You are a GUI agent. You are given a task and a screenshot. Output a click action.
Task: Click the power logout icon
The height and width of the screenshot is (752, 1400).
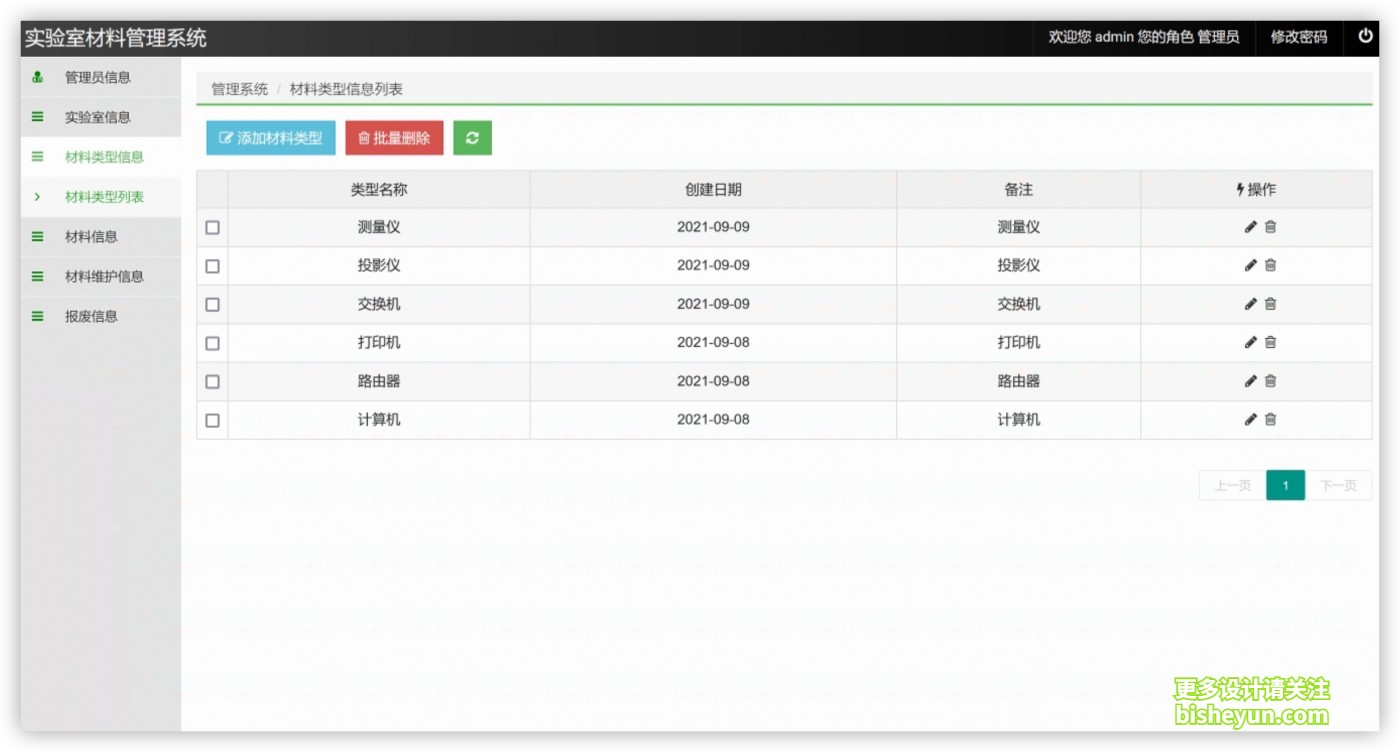tap(1365, 36)
